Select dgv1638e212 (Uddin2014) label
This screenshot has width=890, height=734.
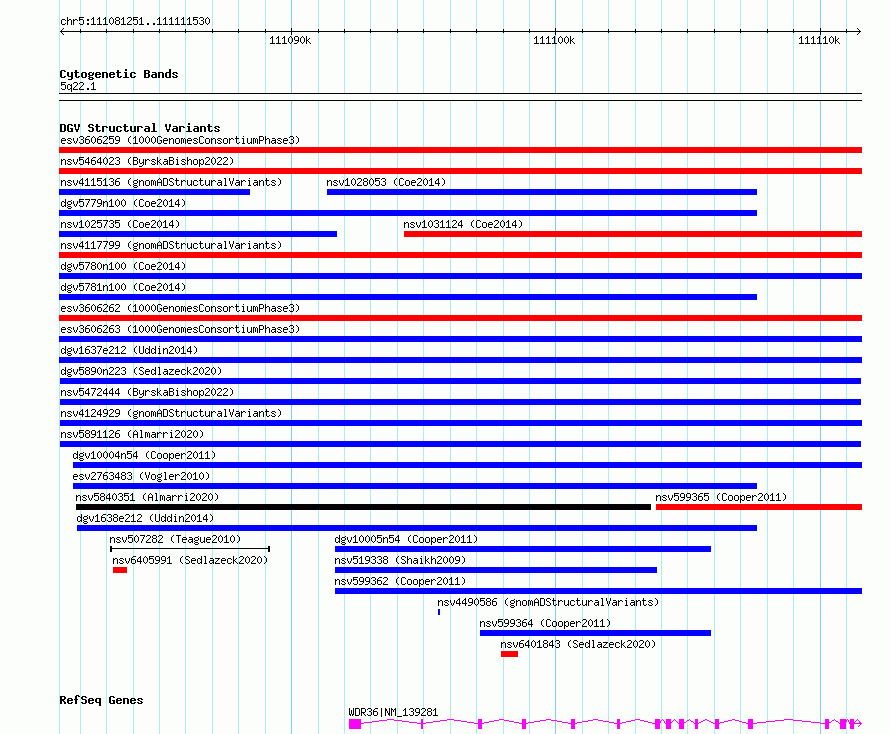145,518
